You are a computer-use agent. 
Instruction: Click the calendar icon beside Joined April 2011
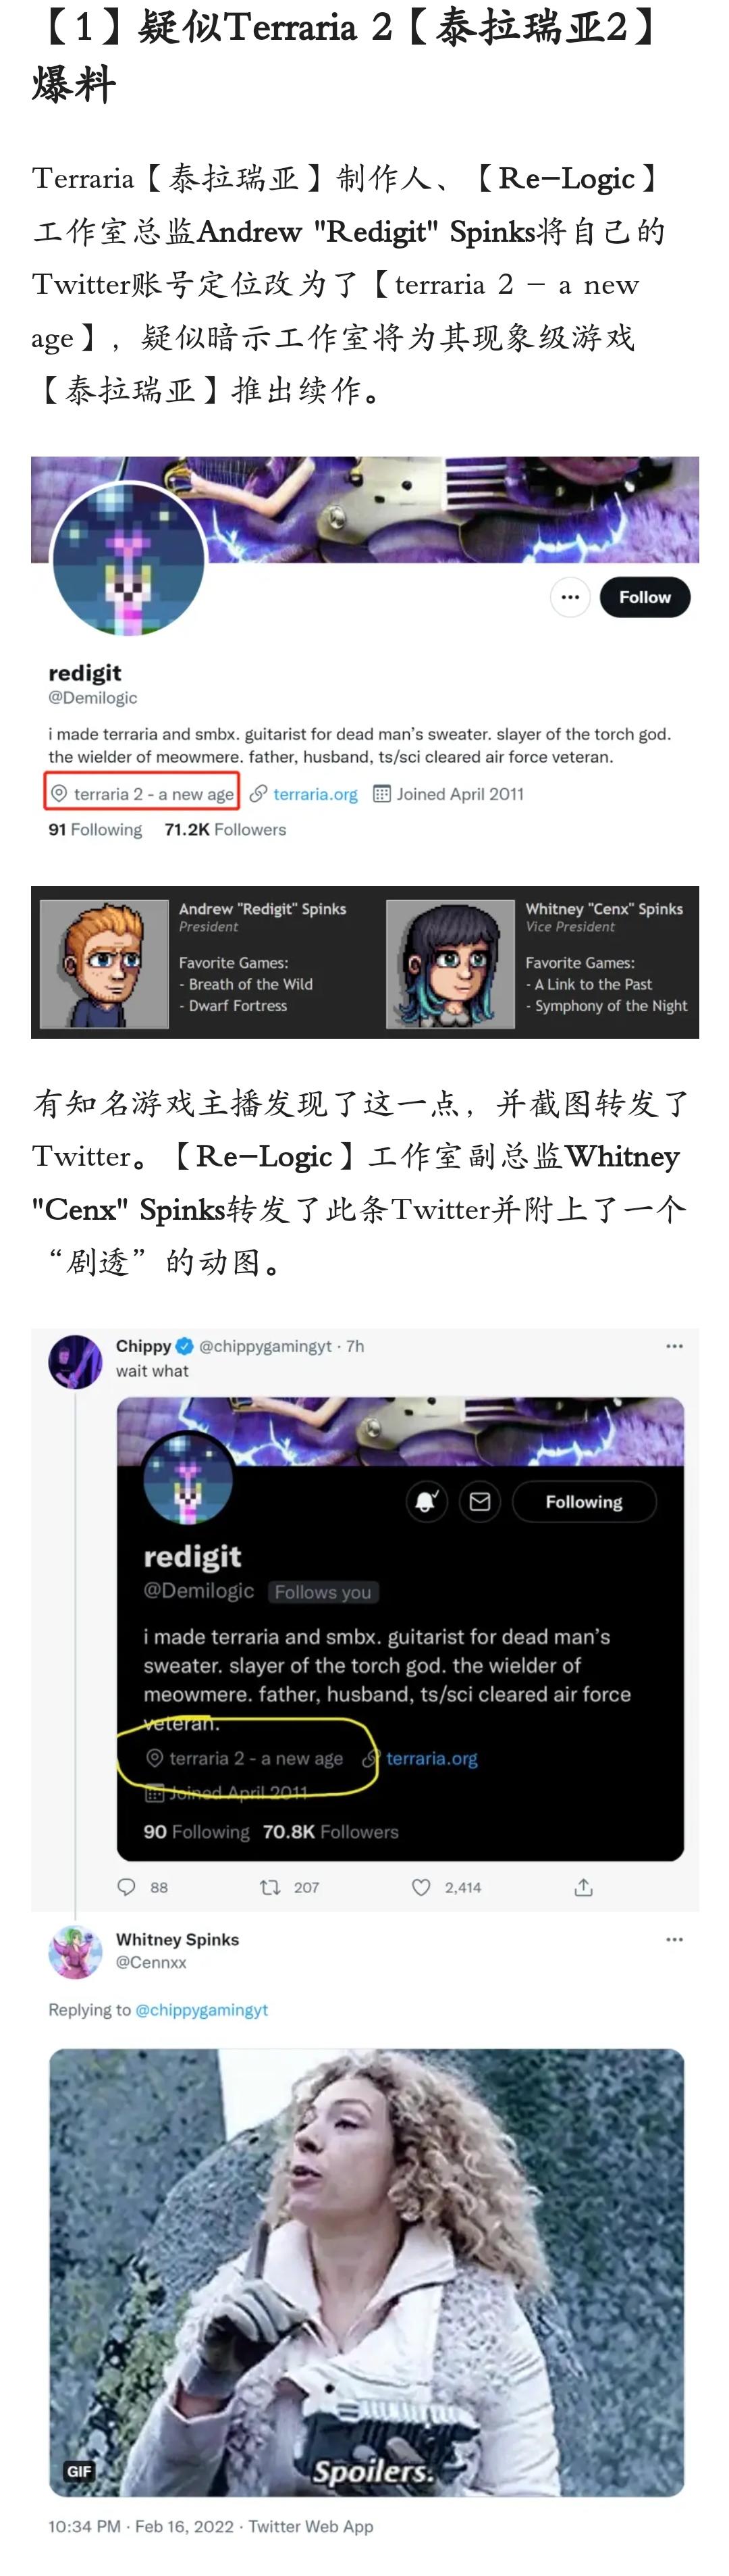381,794
